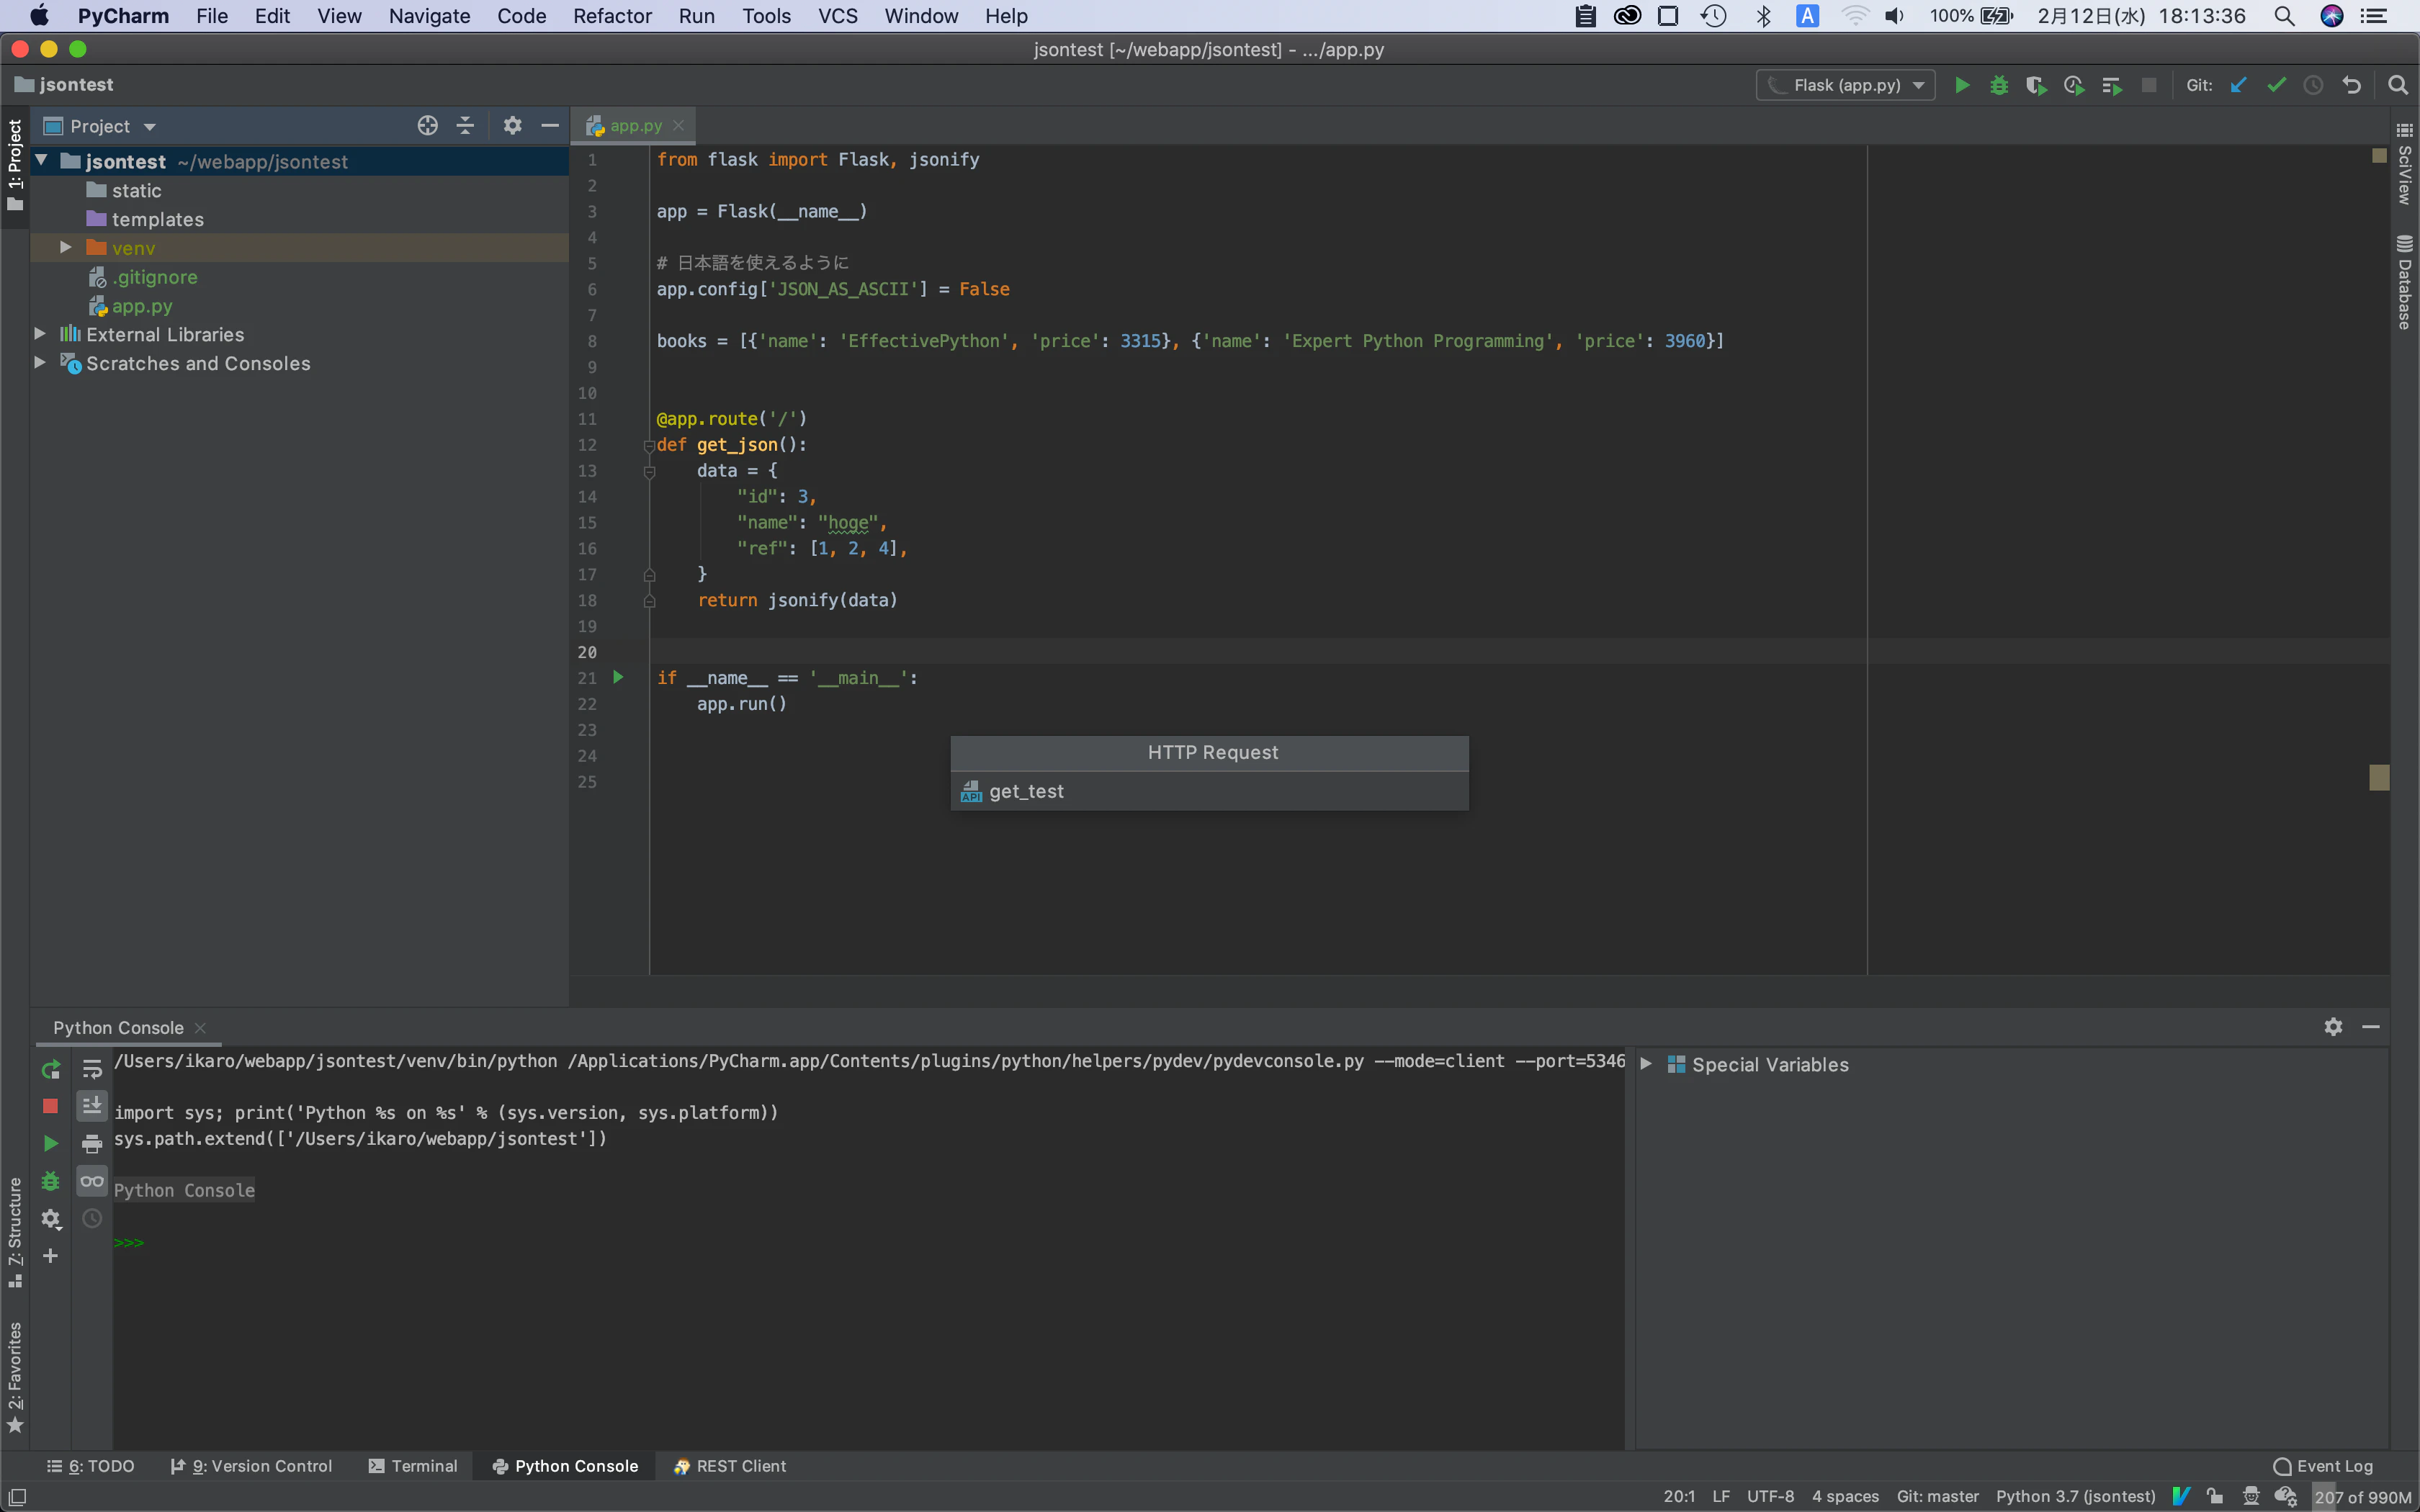Switch to the Terminal tool window tab
Viewport: 2420px width, 1512px height.
[x=412, y=1466]
